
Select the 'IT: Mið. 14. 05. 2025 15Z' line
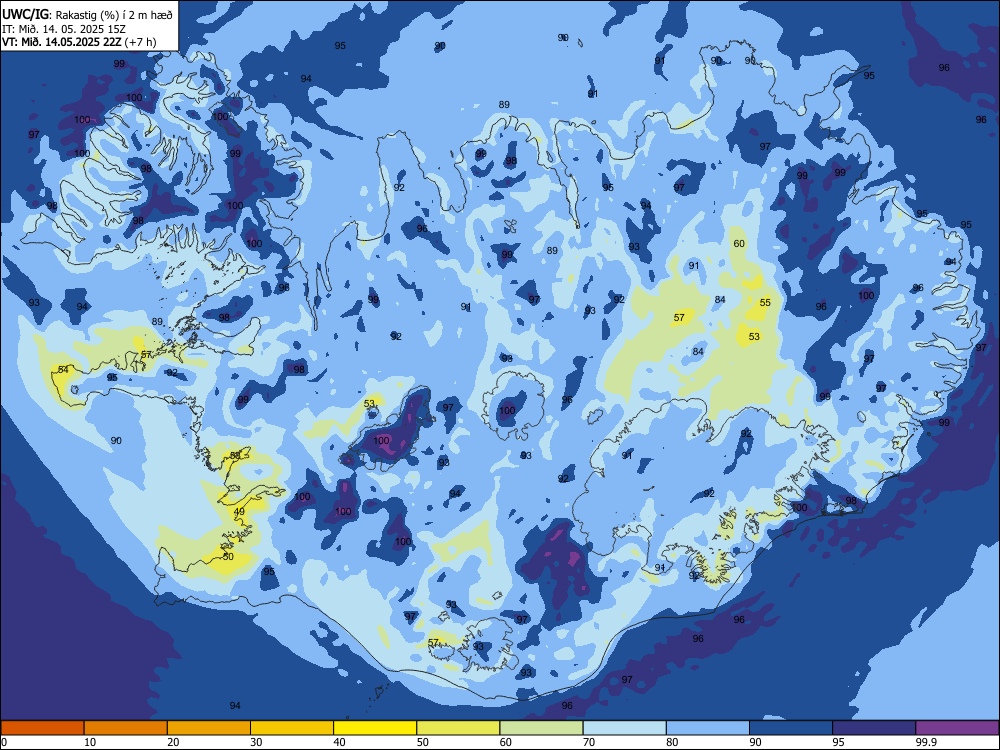coord(64,29)
